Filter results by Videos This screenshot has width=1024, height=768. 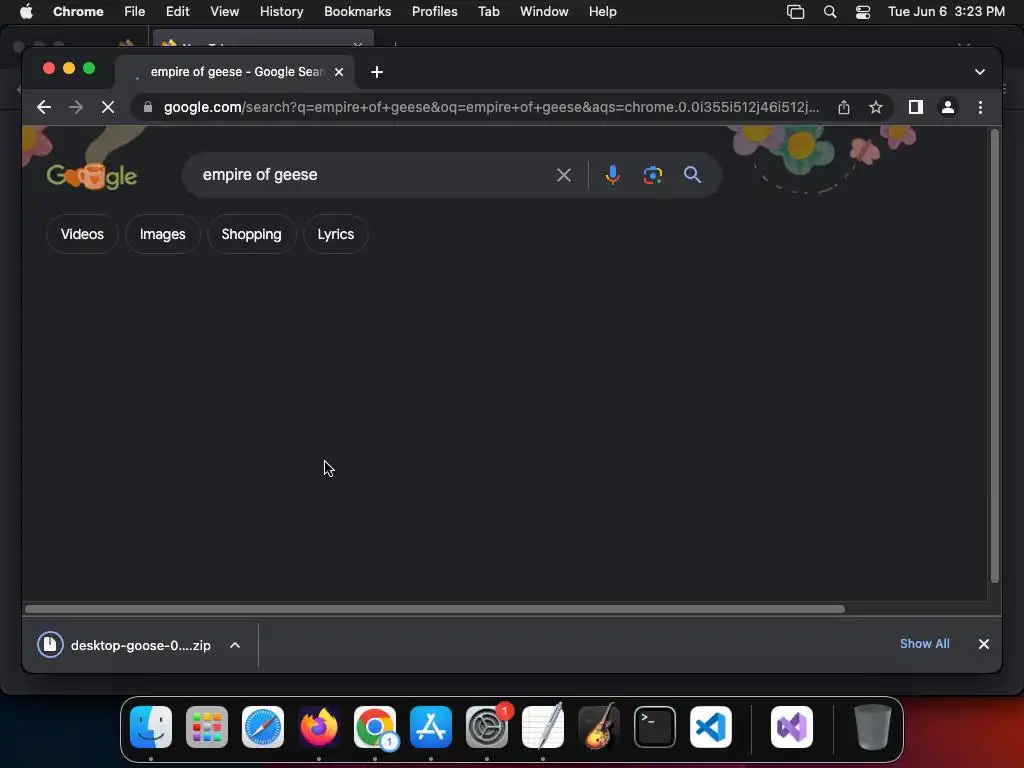pyautogui.click(x=82, y=234)
